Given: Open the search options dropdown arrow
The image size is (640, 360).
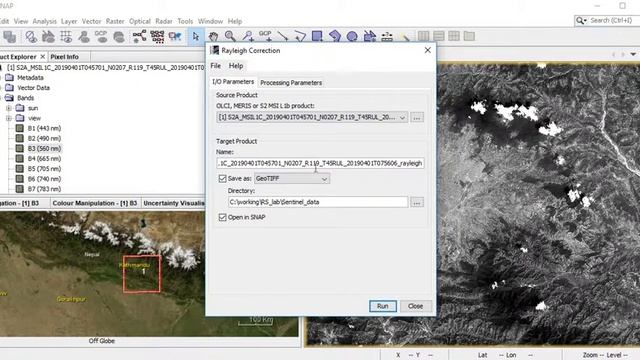Looking at the screenshot, I should tap(585, 20).
